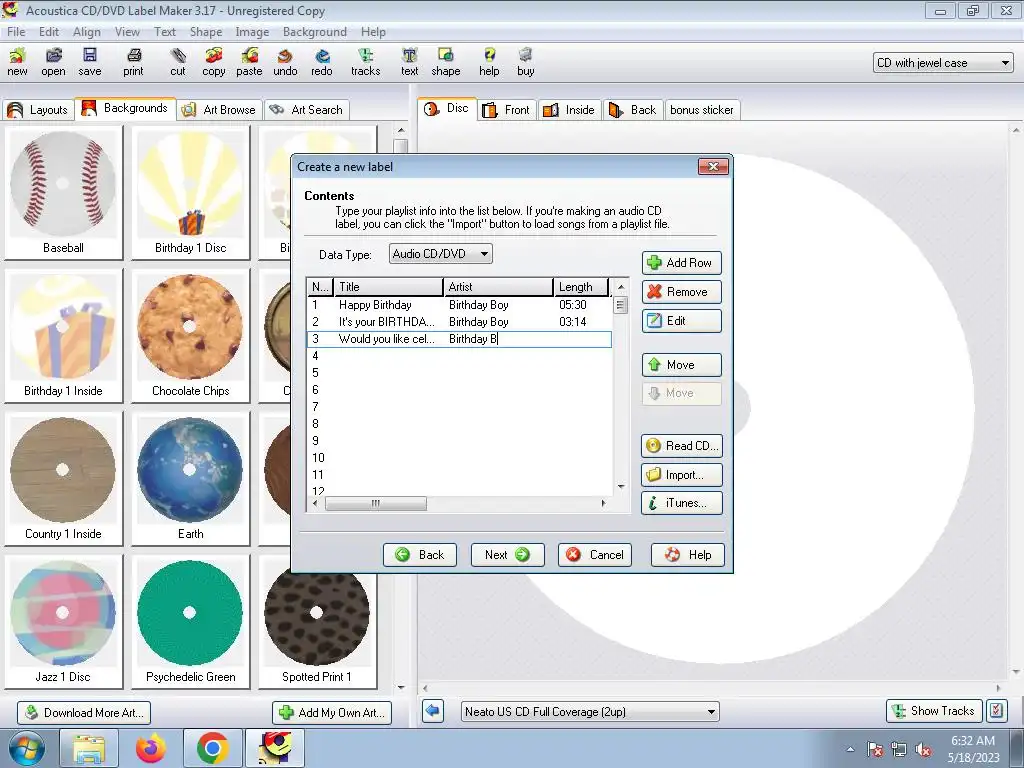
Task: Select the Earth background thumbnail
Action: [x=190, y=479]
